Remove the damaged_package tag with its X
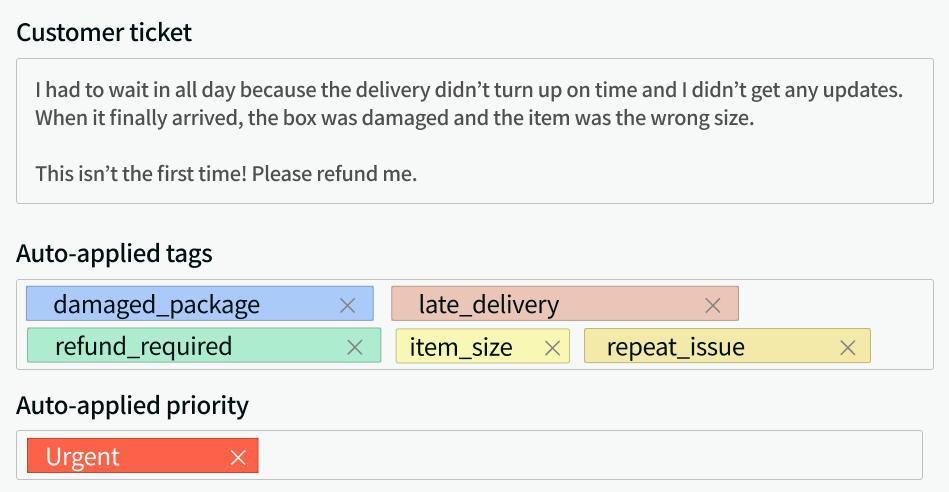 point(348,305)
